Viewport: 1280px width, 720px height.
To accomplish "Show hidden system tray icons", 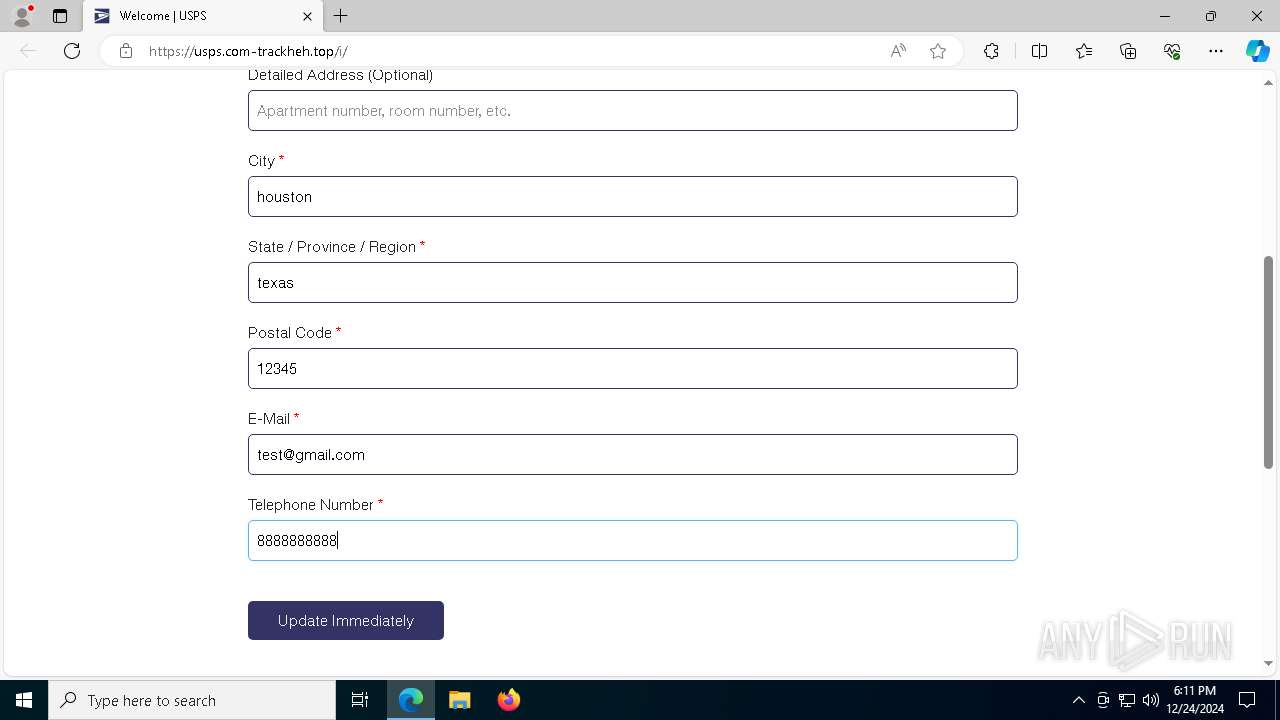I will tap(1078, 700).
